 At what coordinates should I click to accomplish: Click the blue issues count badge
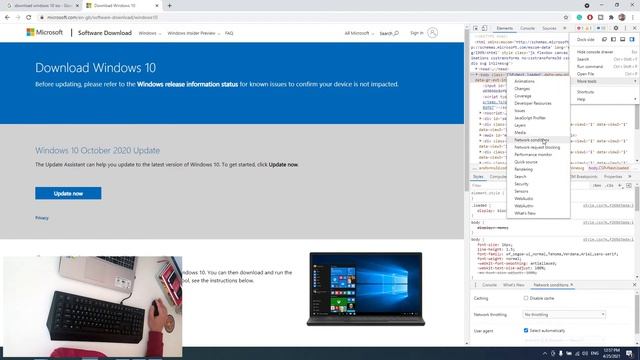[601, 28]
